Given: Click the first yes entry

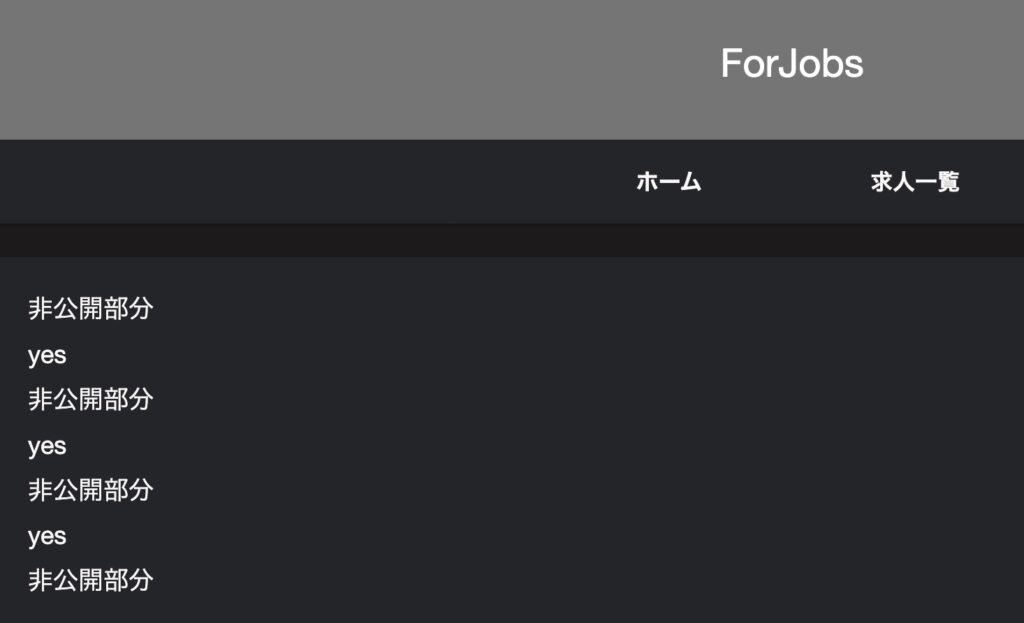Looking at the screenshot, I should tap(47, 355).
